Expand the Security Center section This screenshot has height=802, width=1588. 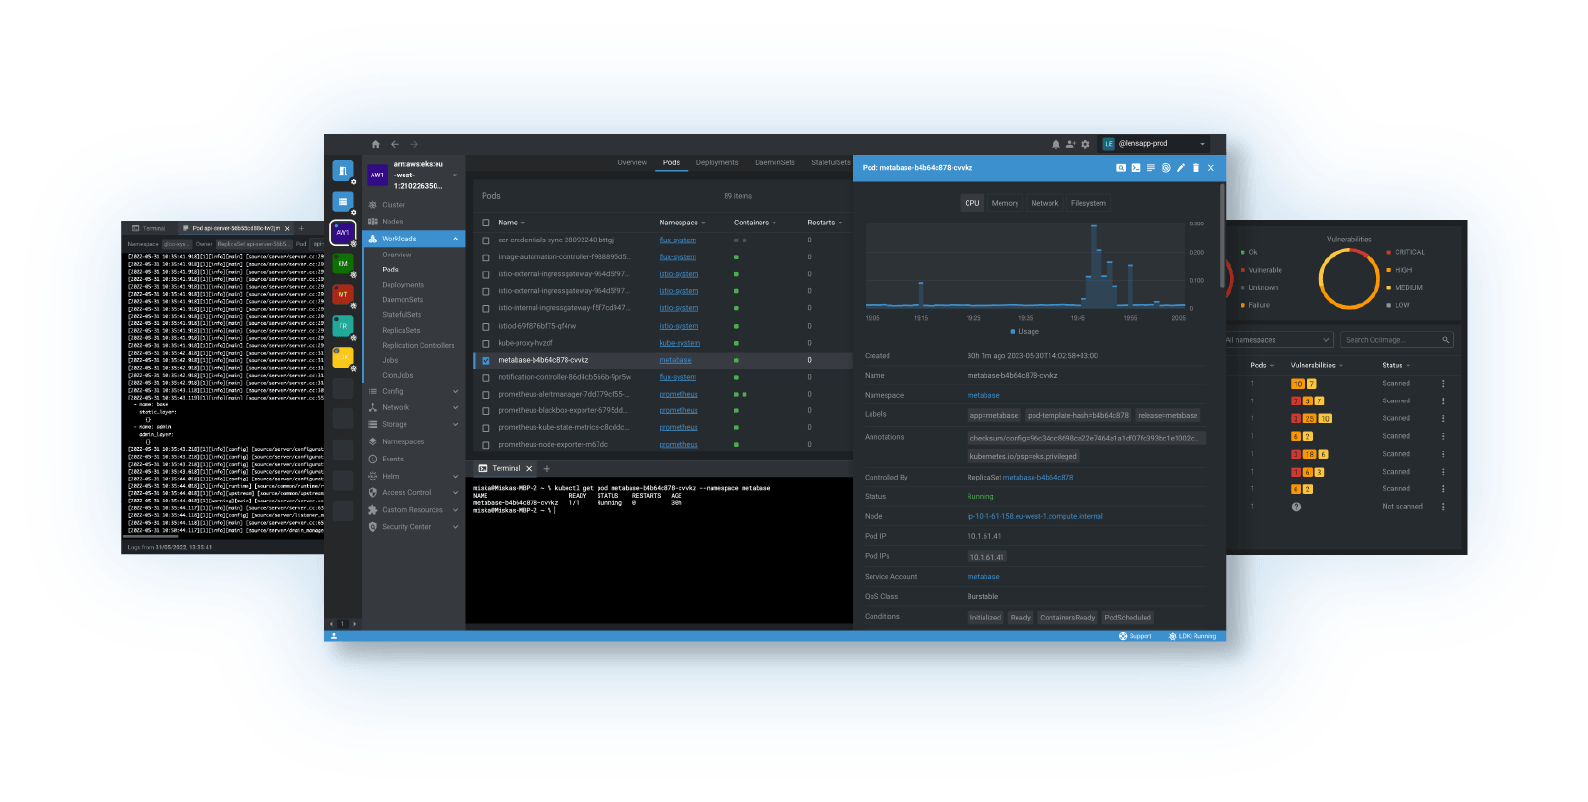[455, 527]
